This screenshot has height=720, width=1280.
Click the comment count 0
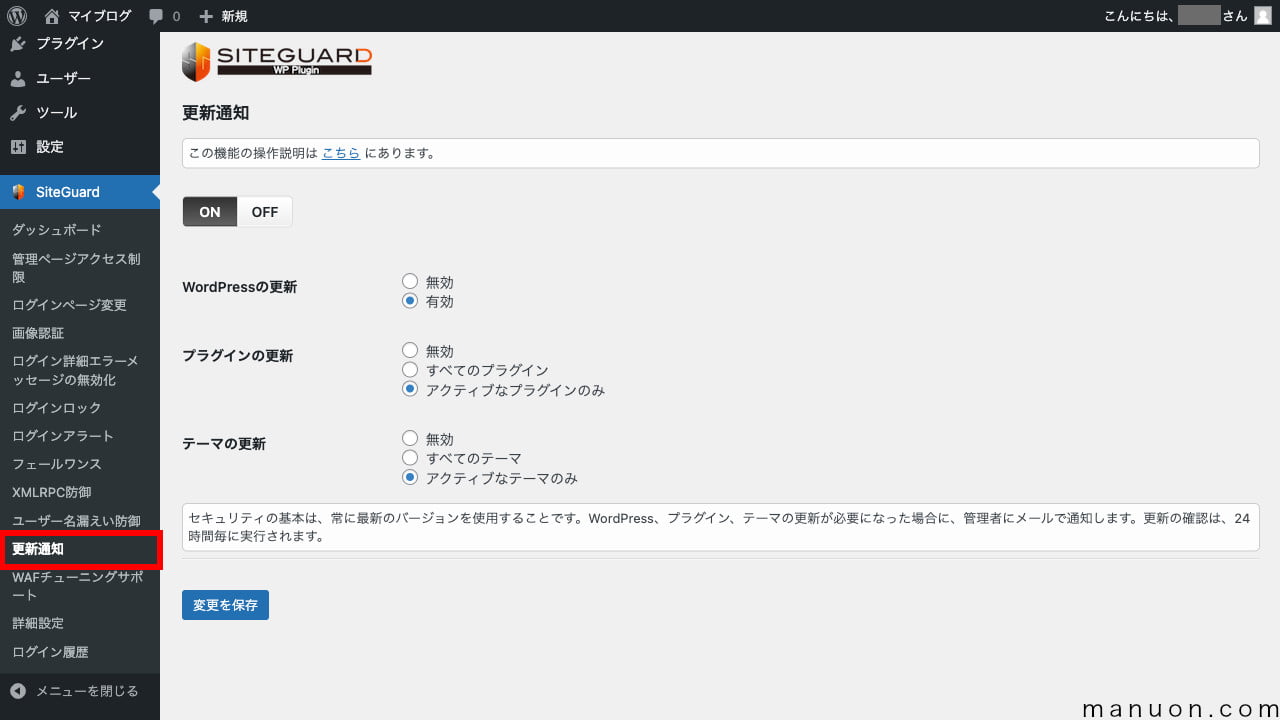(177, 17)
